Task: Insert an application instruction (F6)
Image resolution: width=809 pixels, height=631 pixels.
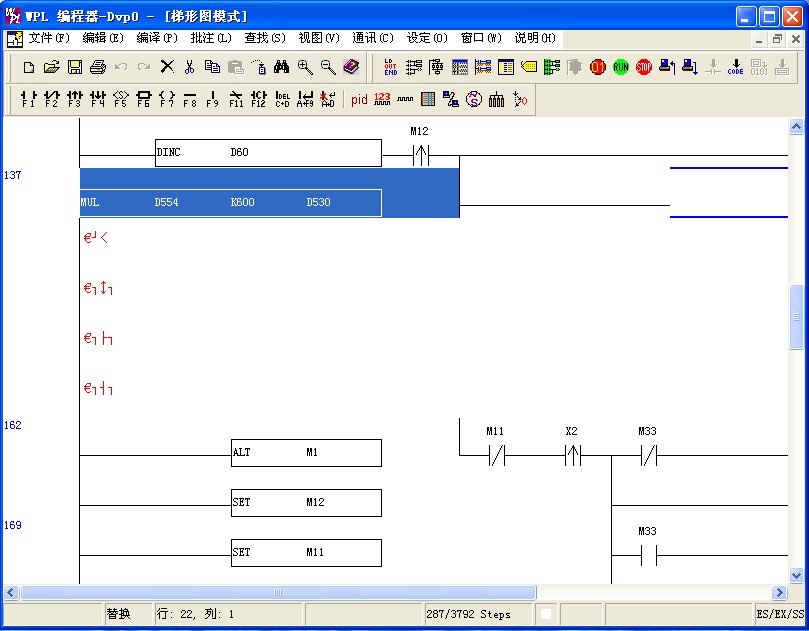Action: (143, 99)
